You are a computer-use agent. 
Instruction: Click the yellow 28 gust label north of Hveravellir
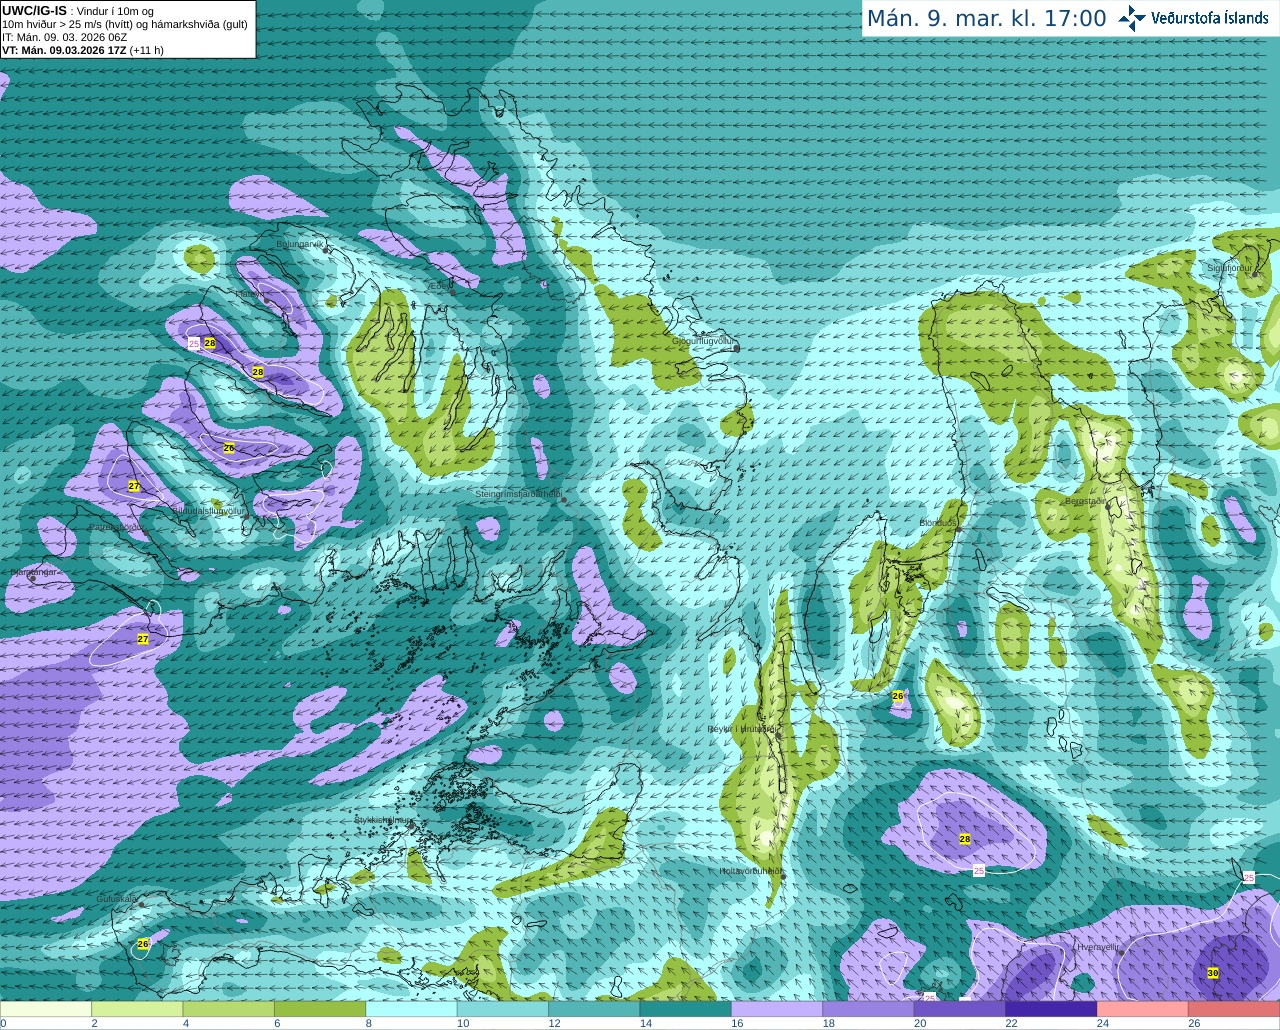coord(965,839)
